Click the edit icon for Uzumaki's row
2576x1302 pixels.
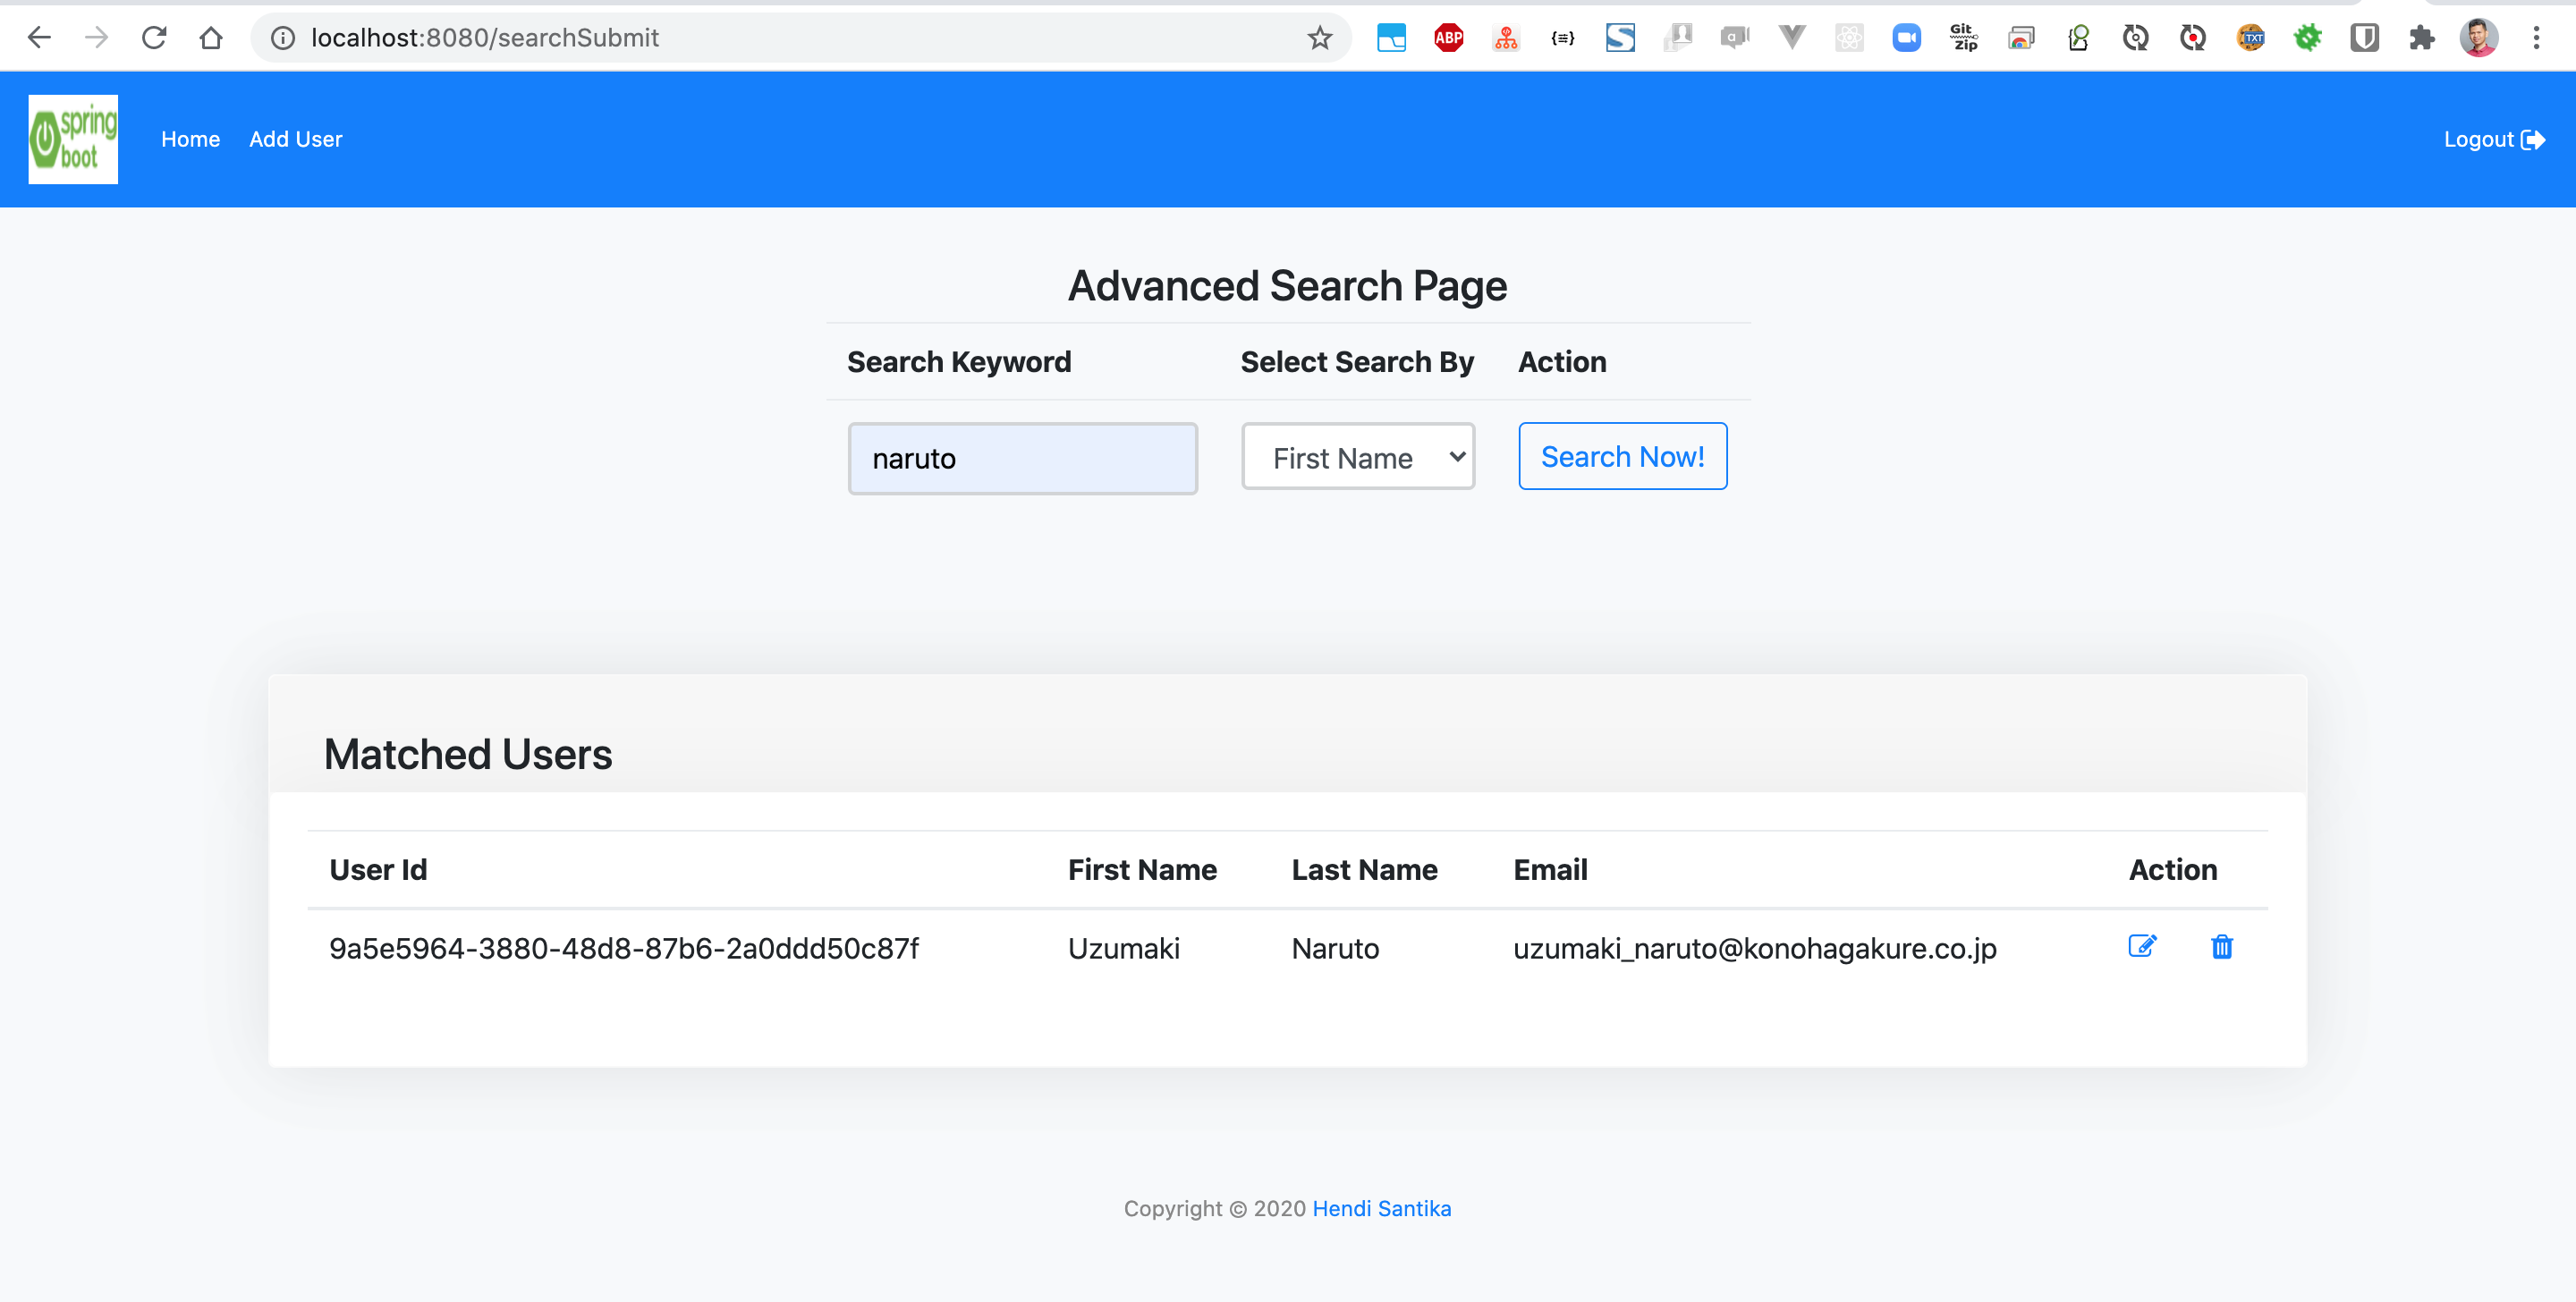click(x=2141, y=946)
